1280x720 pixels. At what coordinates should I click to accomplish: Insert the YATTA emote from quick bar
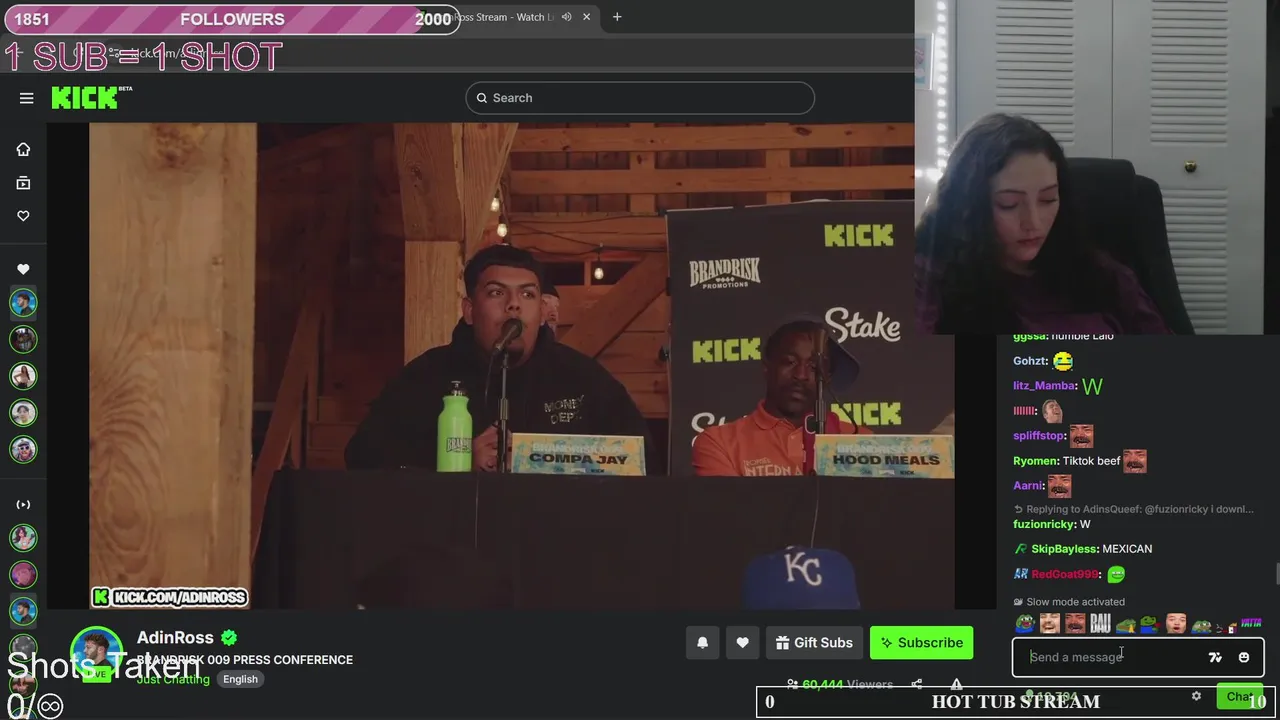pos(1251,624)
